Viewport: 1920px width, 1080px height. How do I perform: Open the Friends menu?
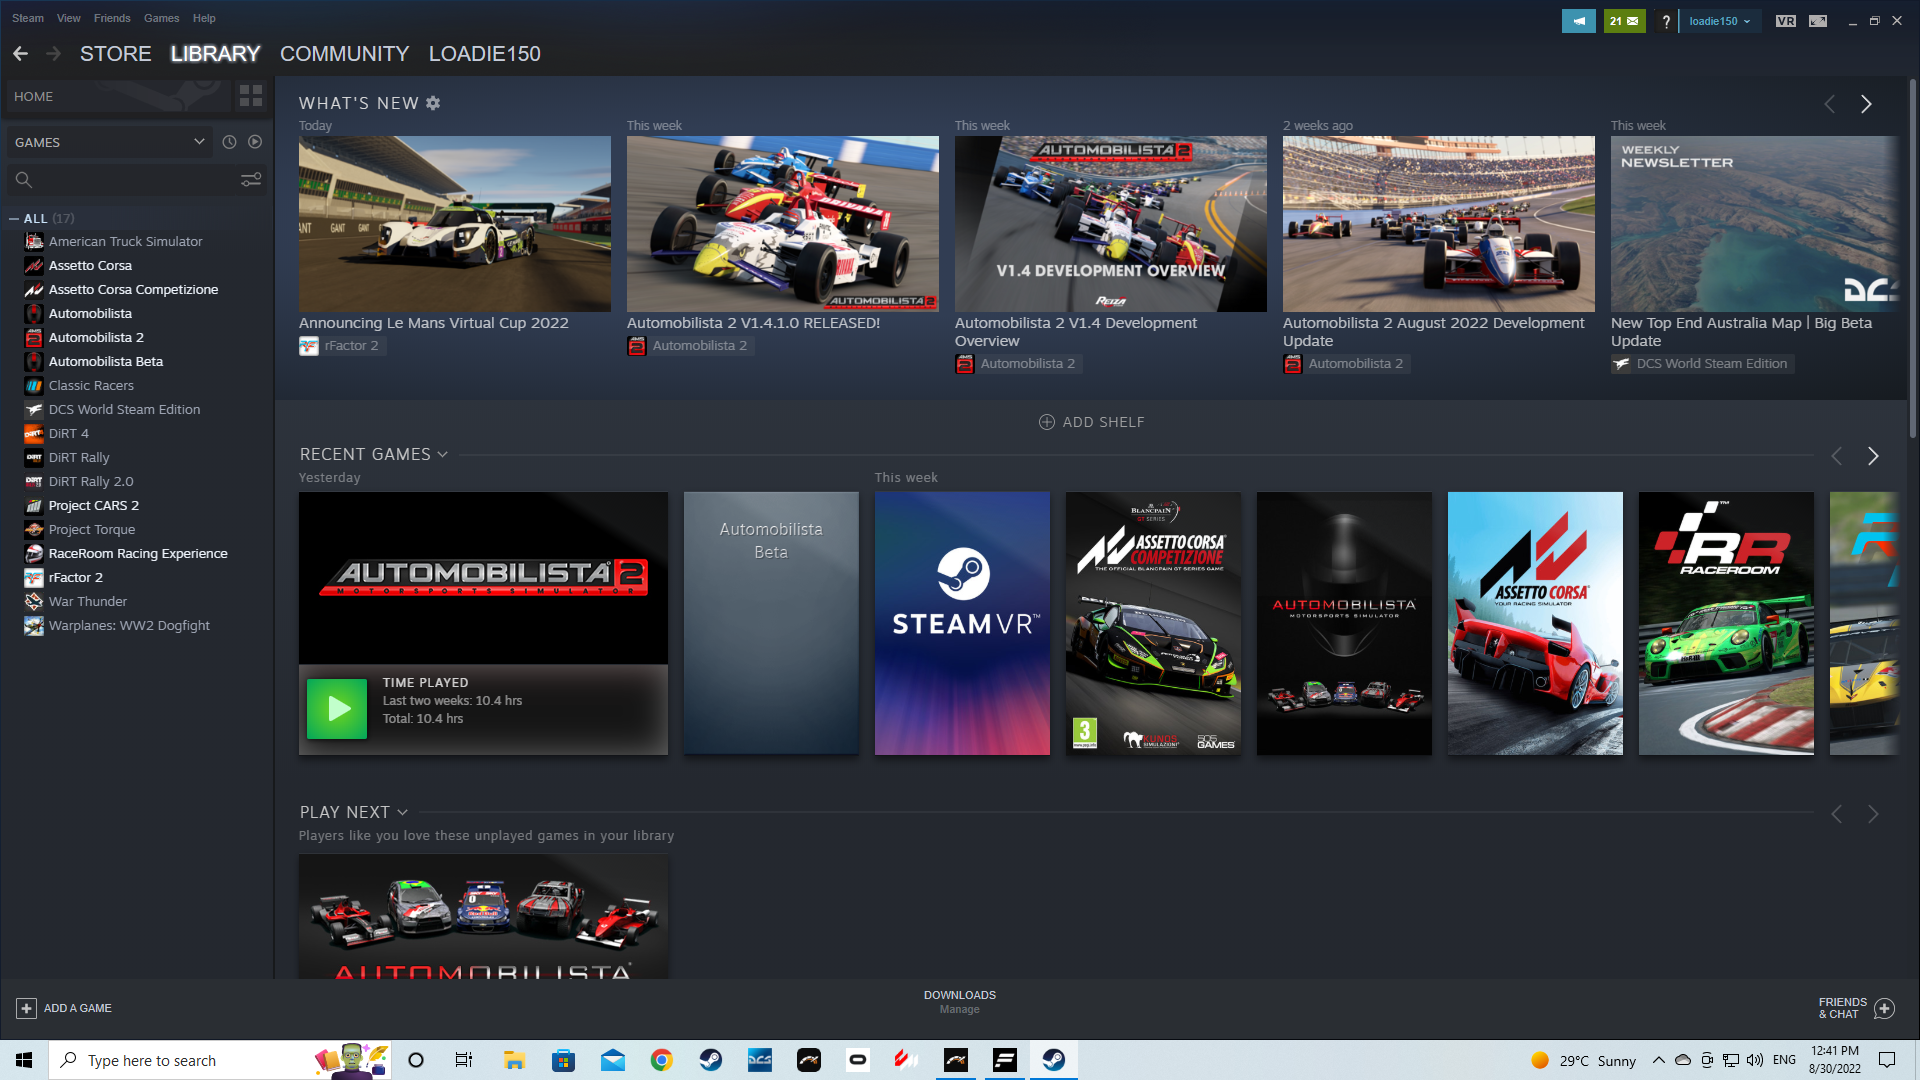[112, 18]
